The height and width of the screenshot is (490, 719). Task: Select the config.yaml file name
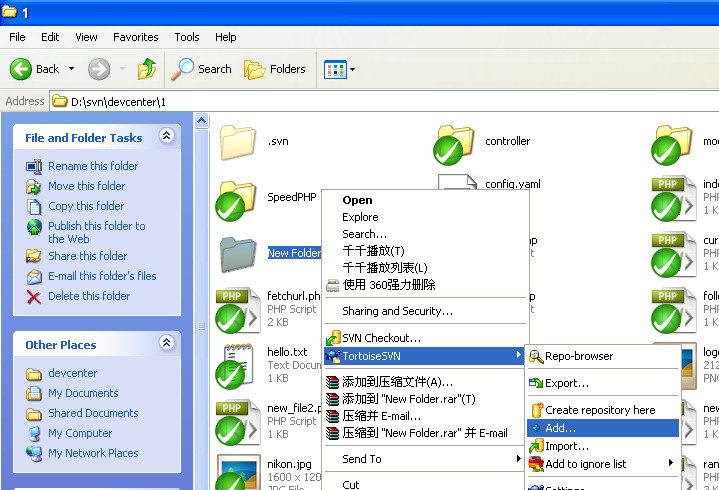[x=513, y=184]
